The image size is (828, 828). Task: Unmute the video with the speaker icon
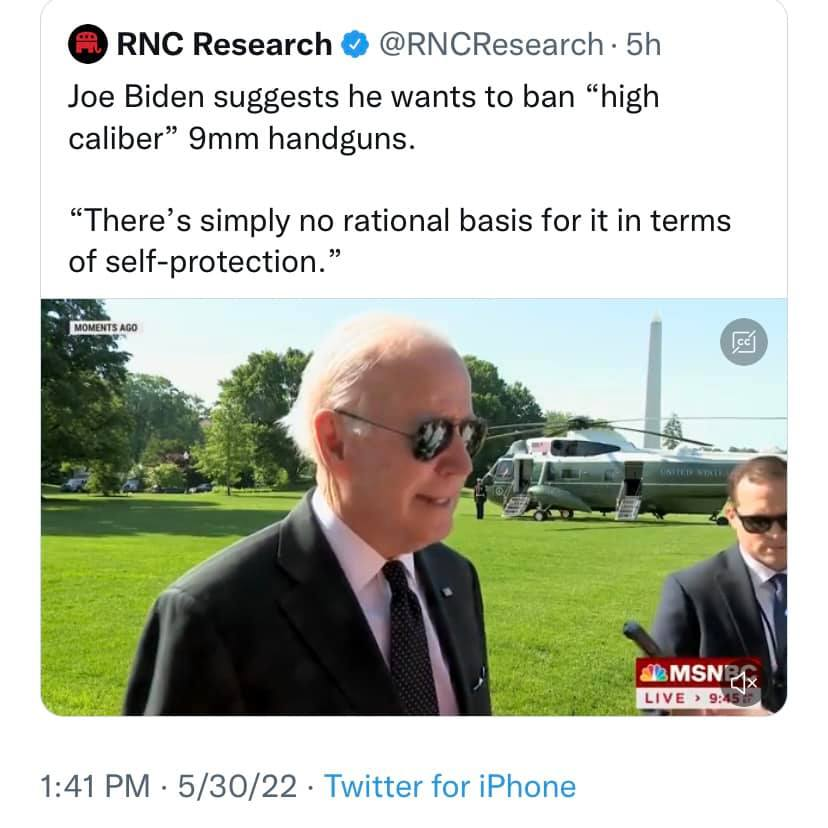click(x=749, y=682)
